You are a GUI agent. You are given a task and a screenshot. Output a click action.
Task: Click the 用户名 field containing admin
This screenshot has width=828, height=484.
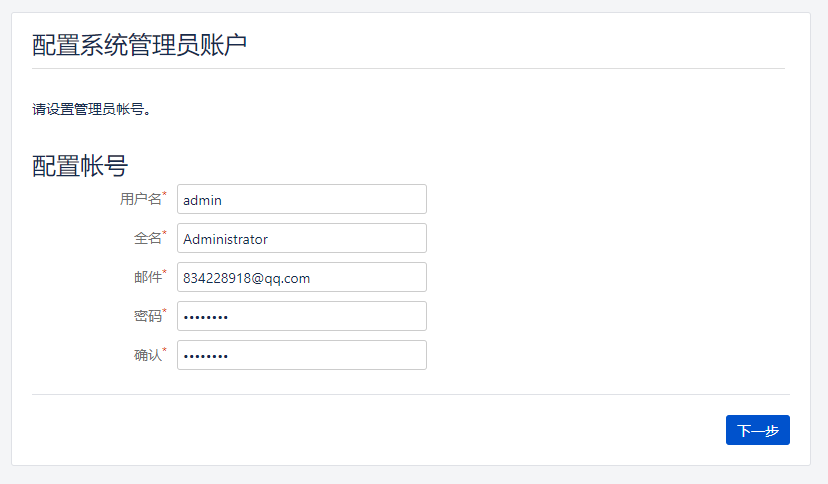(x=302, y=199)
